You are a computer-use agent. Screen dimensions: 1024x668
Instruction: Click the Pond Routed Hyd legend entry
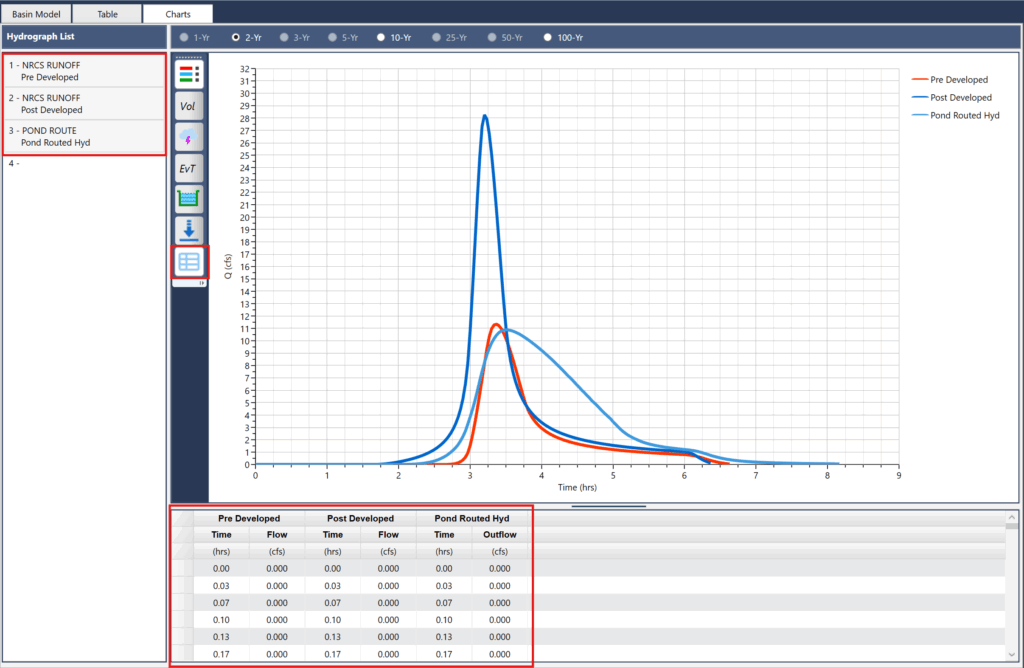[964, 116]
